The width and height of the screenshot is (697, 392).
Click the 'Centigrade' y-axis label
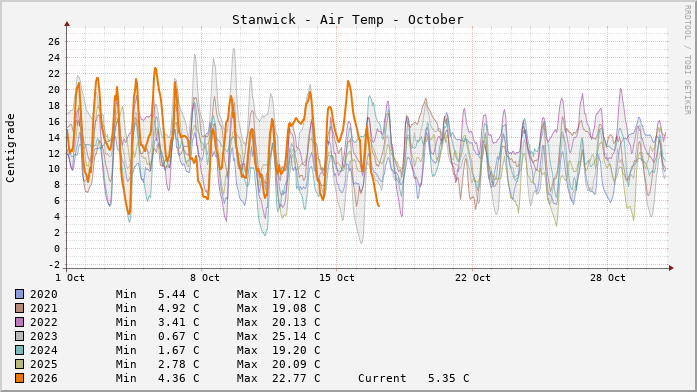tap(10, 148)
